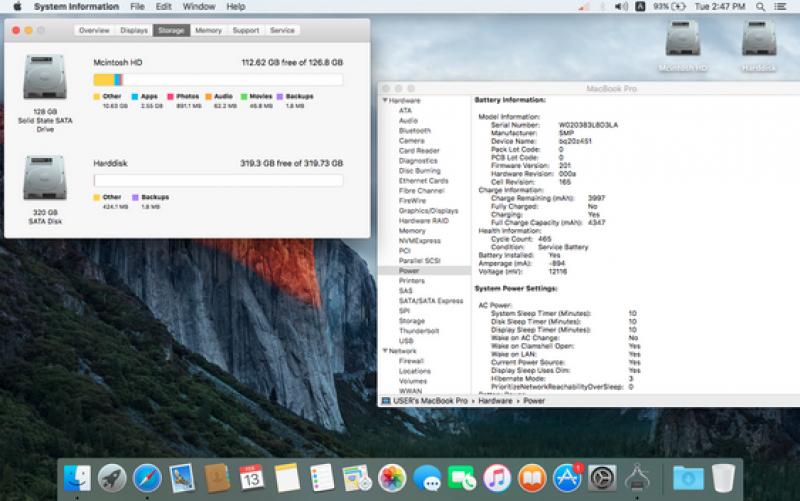The width and height of the screenshot is (800, 501).
Task: Click the 320 GB SATA Disk icon
Action: (x=45, y=178)
